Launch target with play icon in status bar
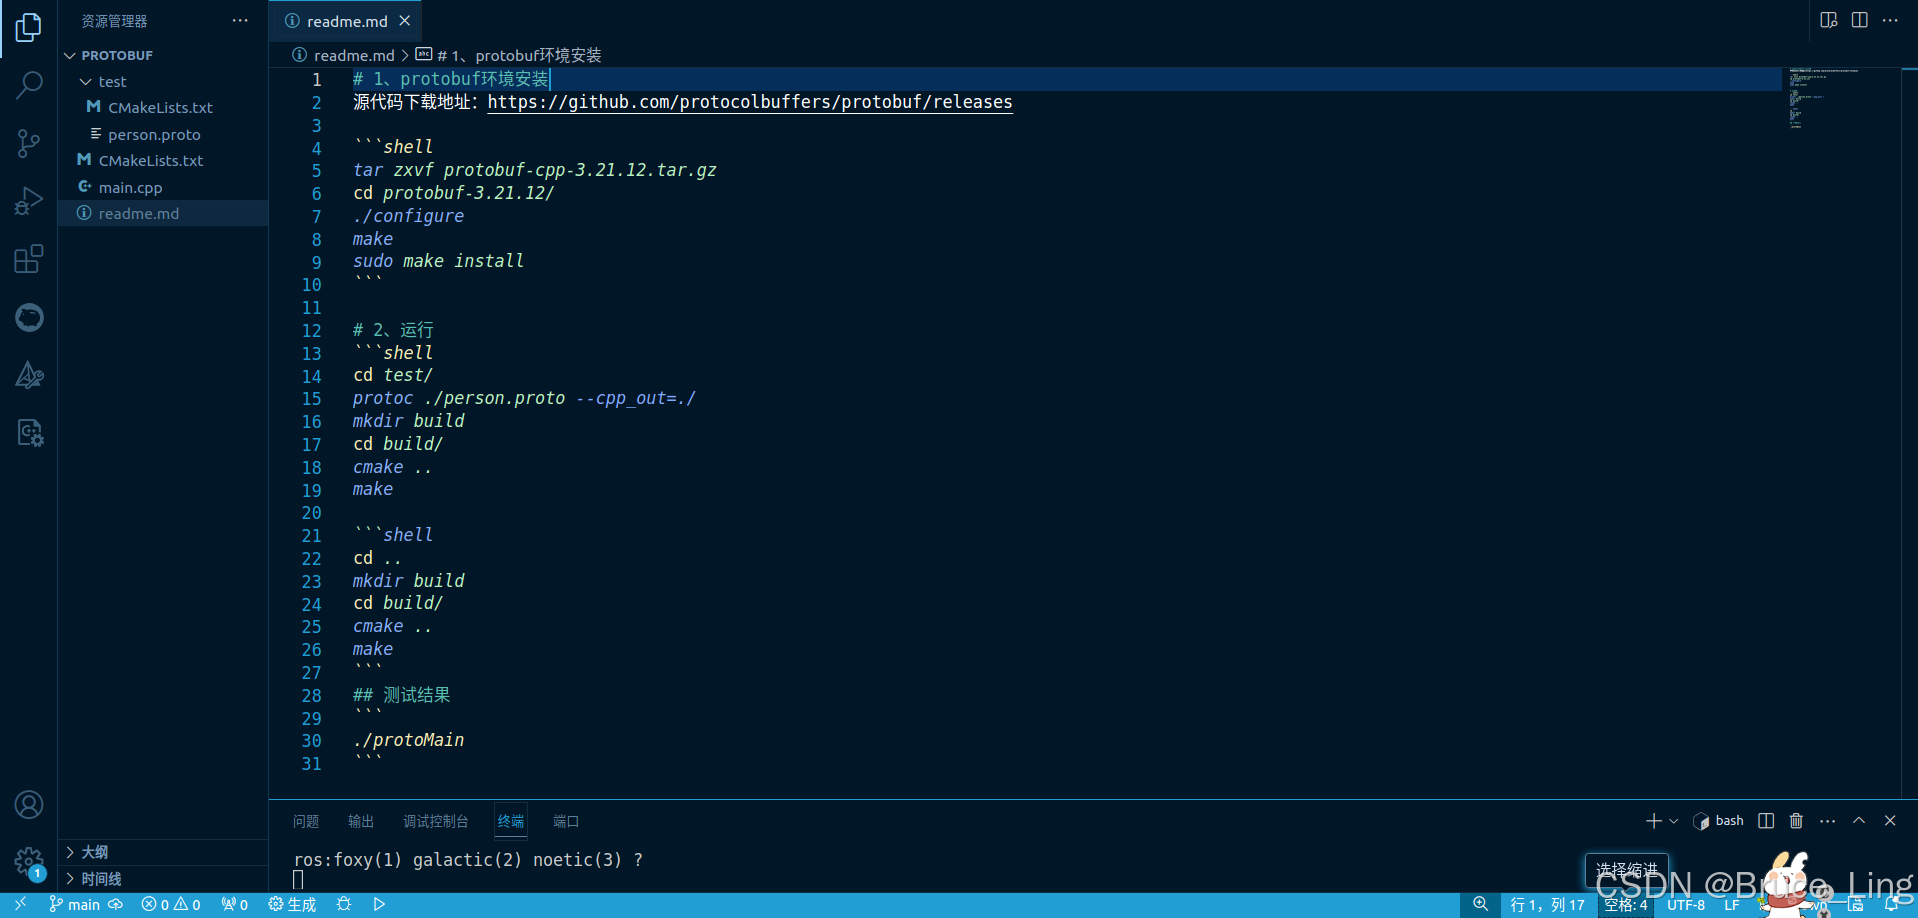The height and width of the screenshot is (918, 1918). 379,904
